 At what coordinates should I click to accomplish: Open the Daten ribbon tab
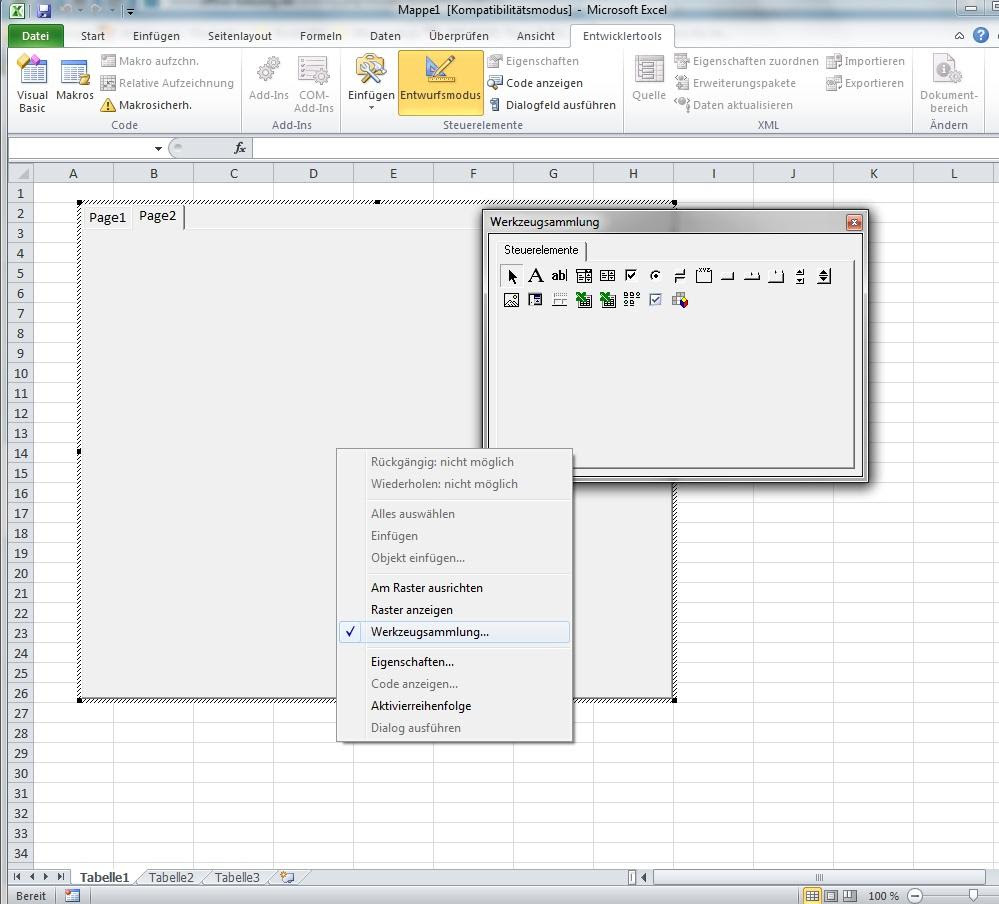tap(385, 36)
